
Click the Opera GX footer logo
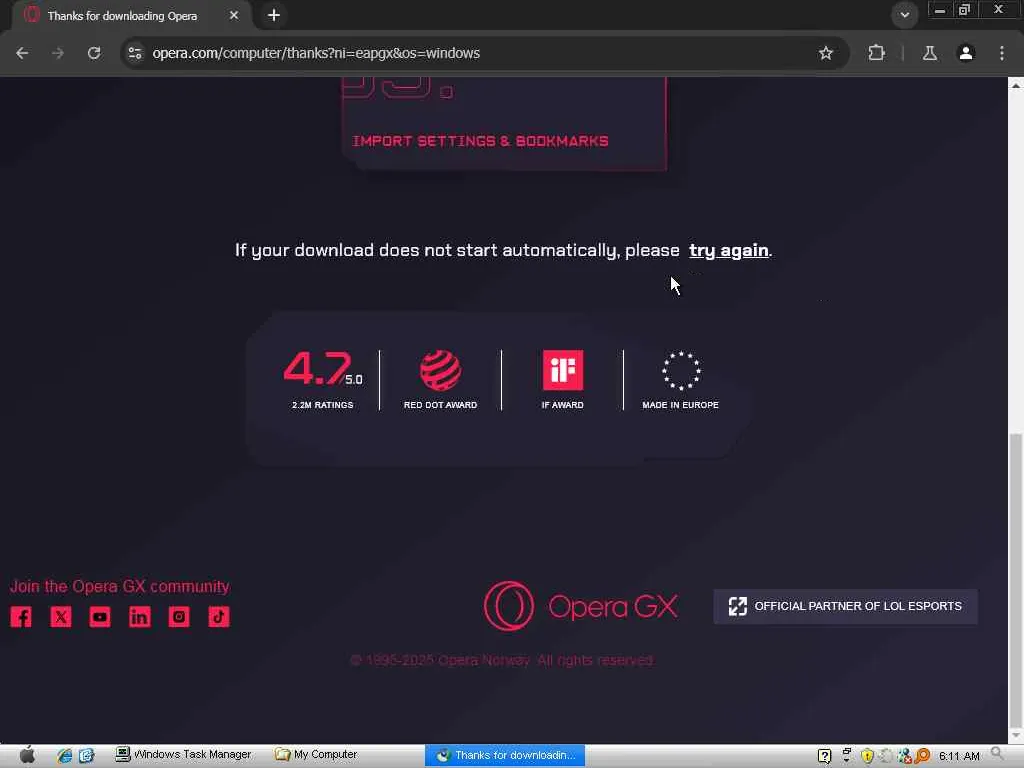(x=581, y=606)
